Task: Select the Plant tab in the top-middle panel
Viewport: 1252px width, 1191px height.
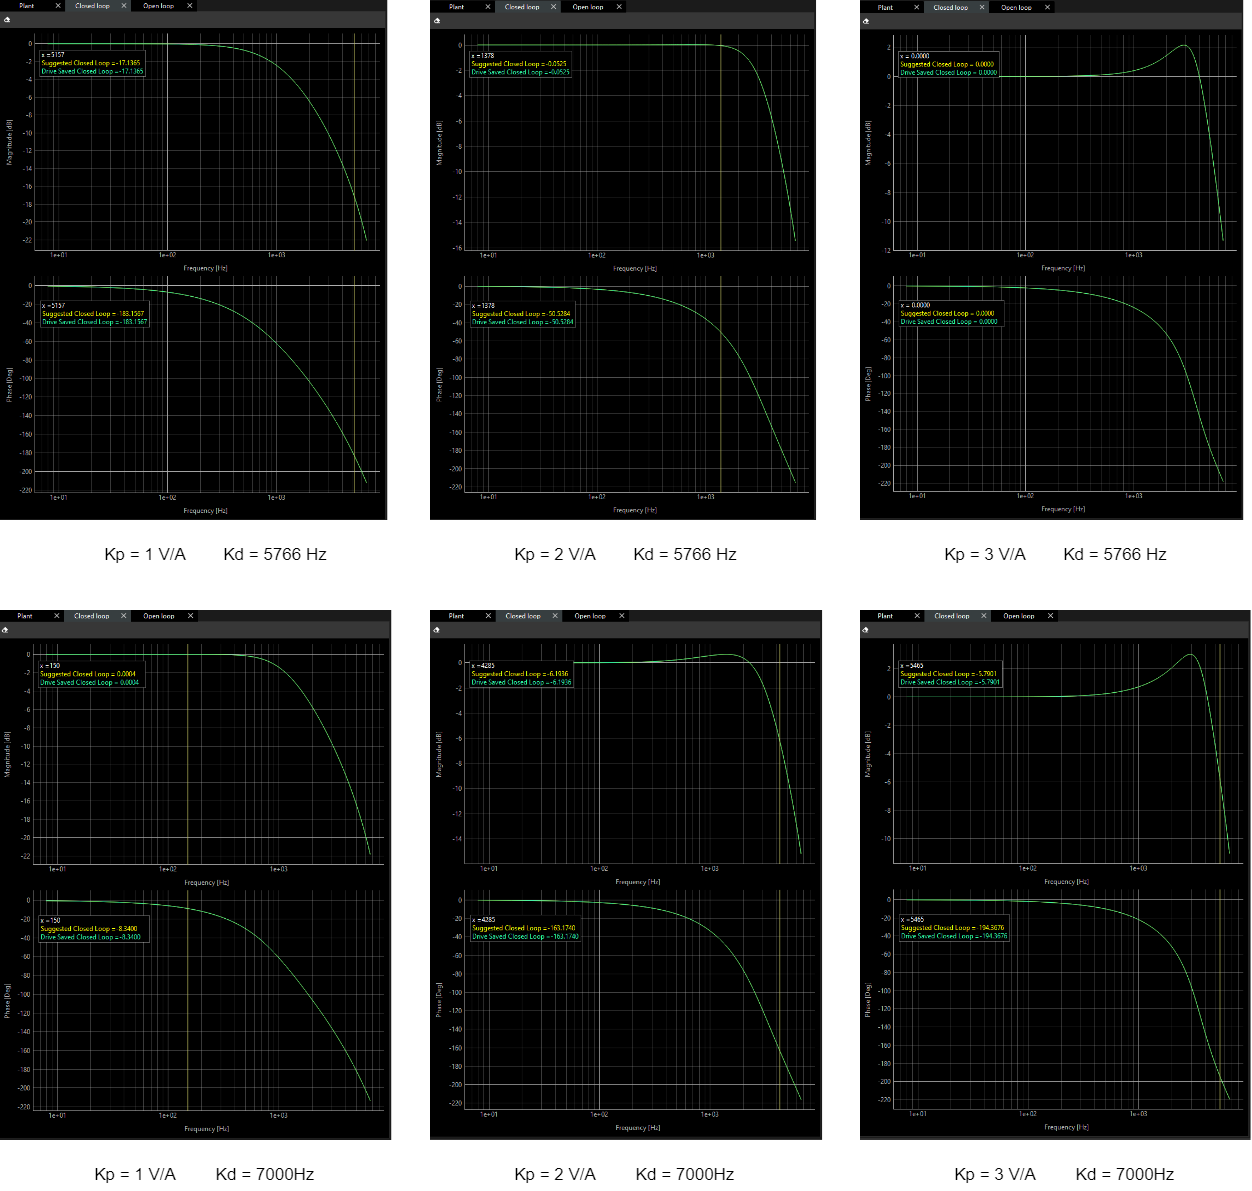Action: pos(455,6)
